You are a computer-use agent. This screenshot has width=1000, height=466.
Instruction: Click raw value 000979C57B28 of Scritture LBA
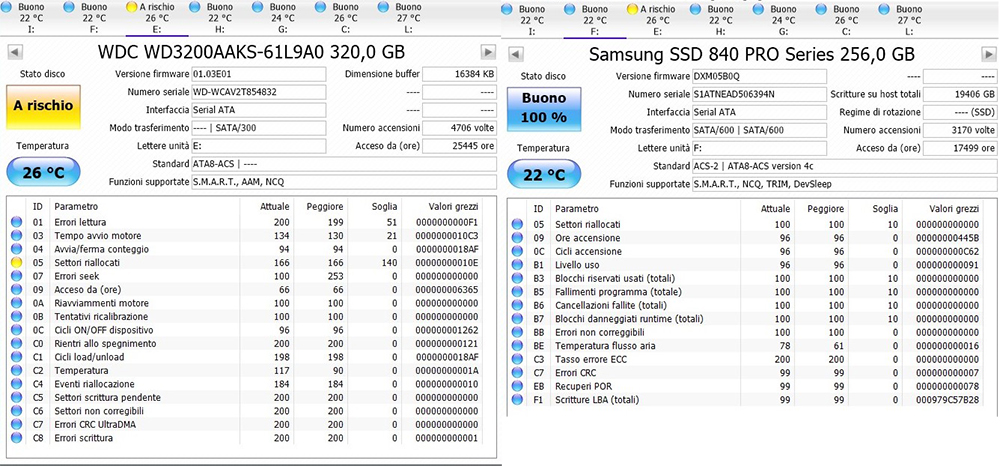pos(947,400)
